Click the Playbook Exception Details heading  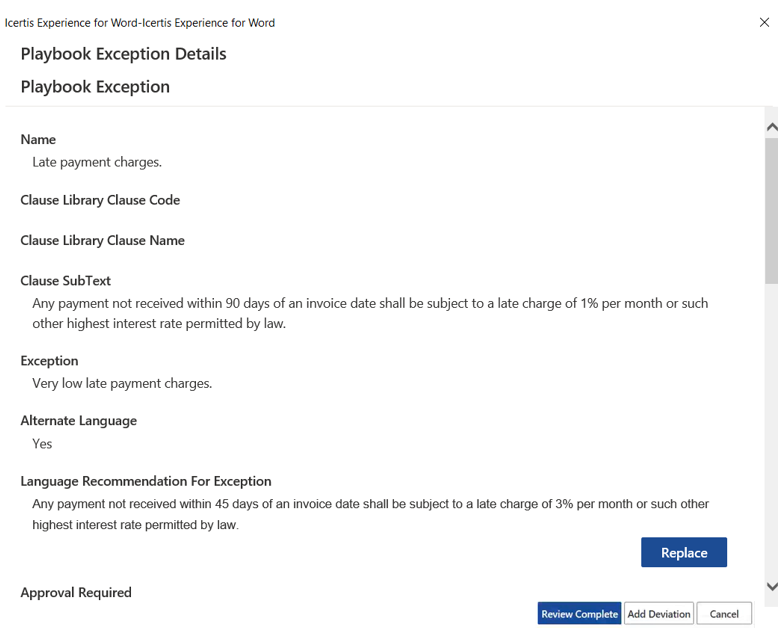[123, 54]
